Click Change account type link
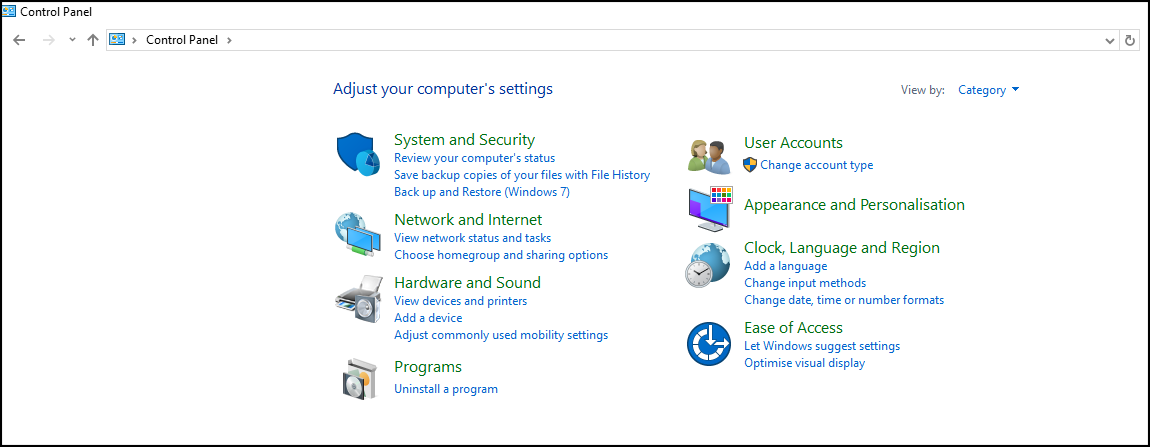This screenshot has width=1150, height=447. 816,165
